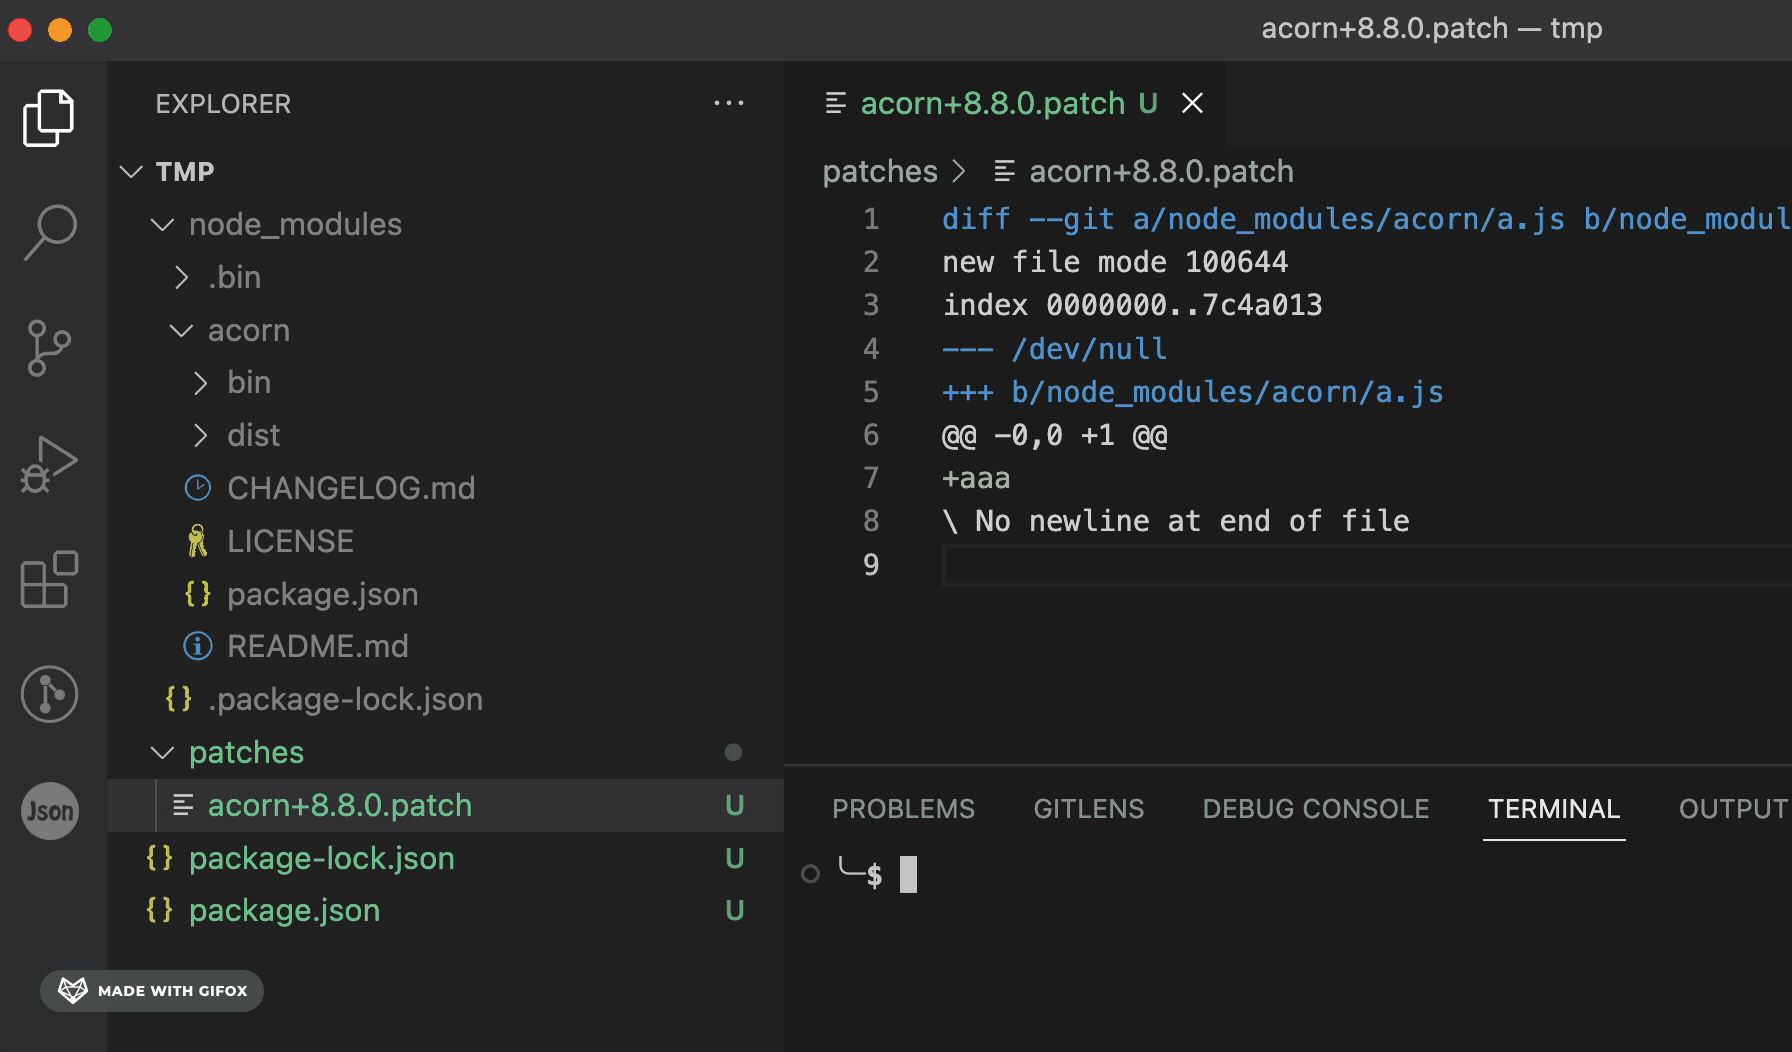This screenshot has height=1052, width=1792.
Task: Open the Git Graph icon in activity bar
Action: (x=49, y=694)
